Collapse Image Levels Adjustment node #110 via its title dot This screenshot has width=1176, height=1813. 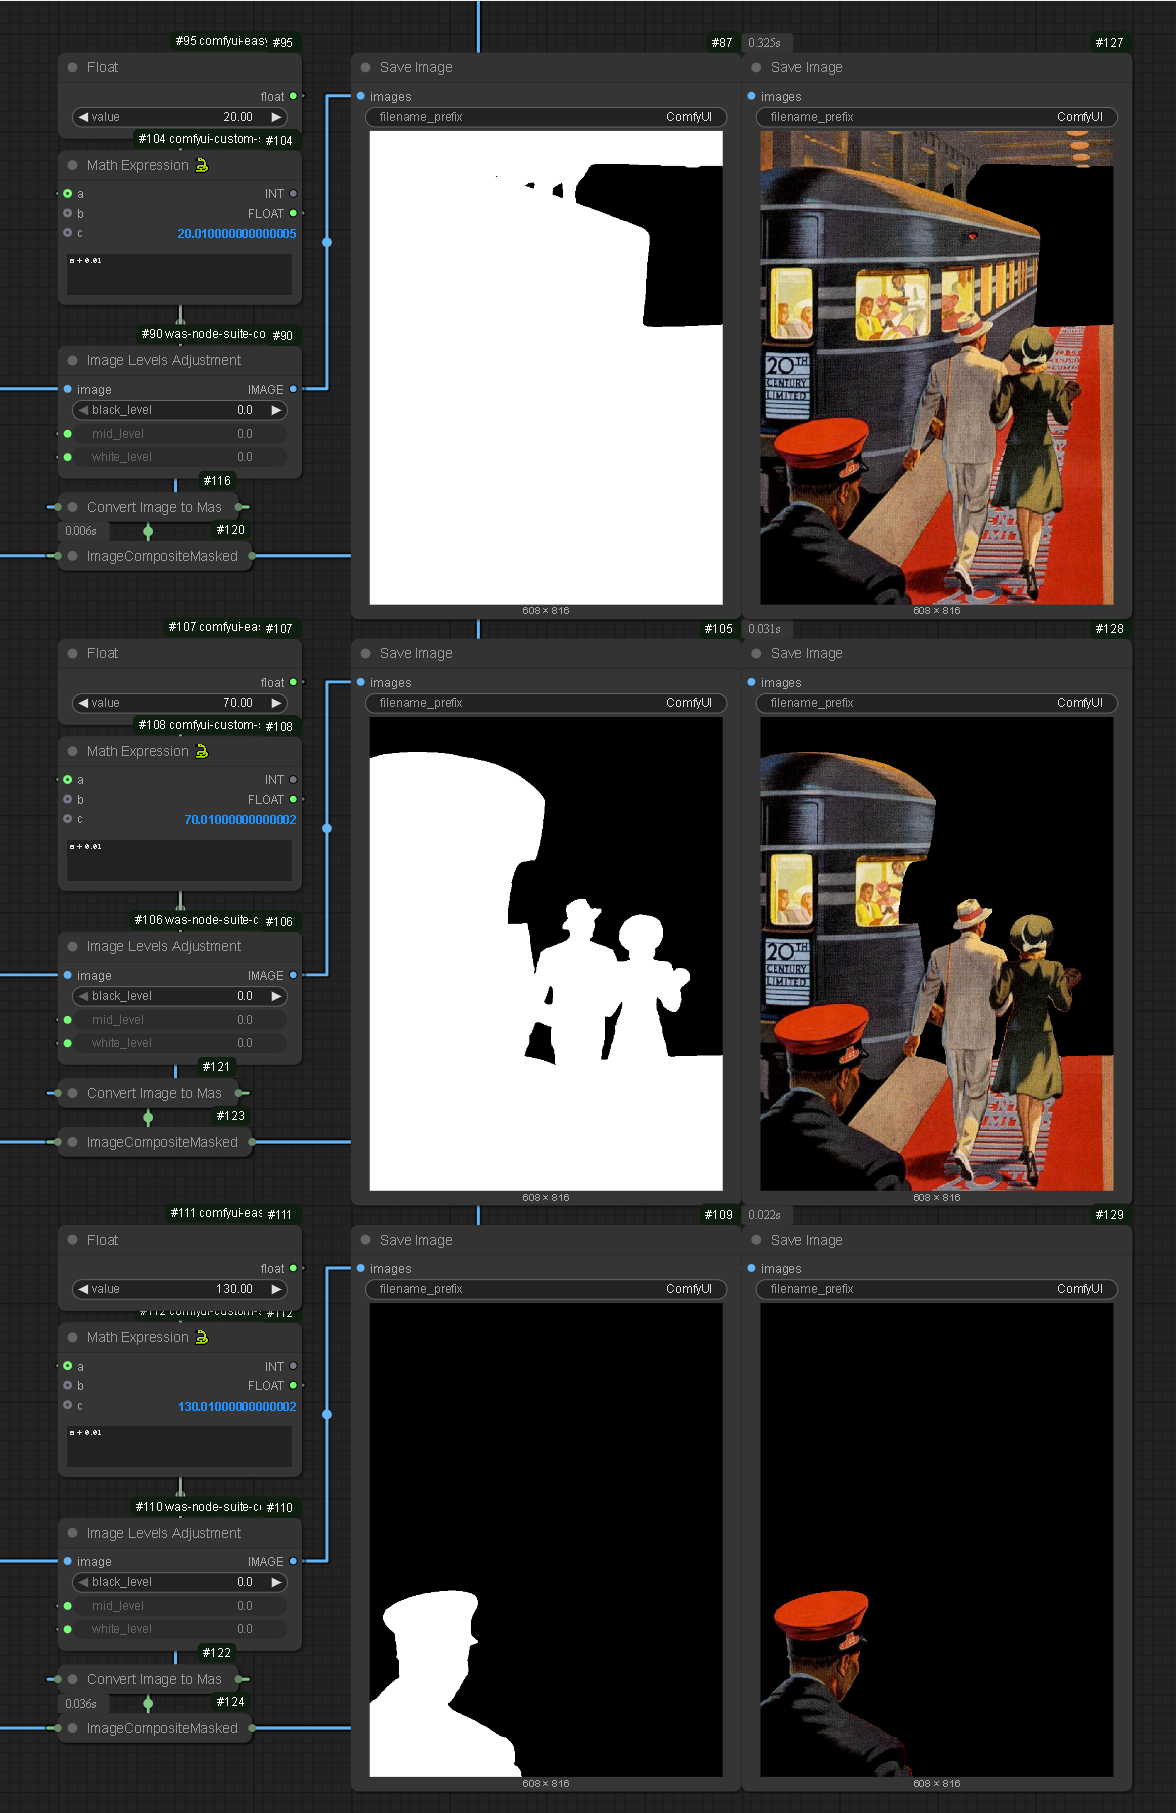click(73, 1533)
